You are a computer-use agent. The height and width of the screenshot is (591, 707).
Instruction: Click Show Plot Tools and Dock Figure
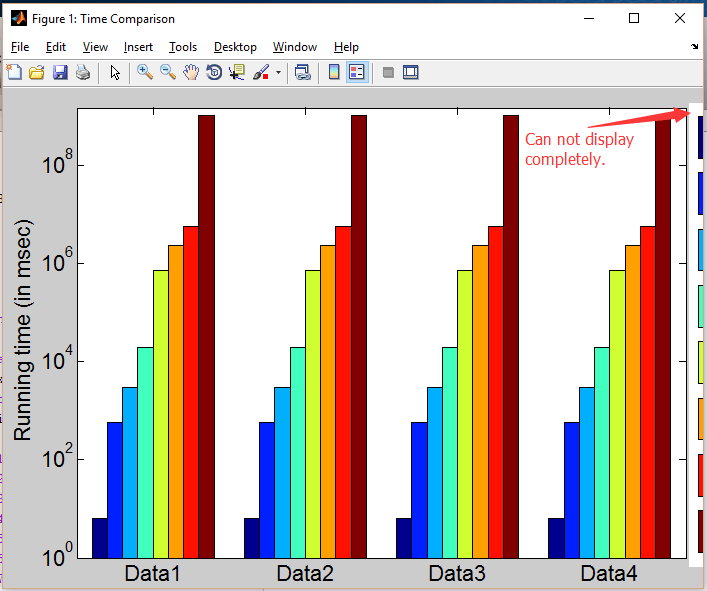click(410, 72)
